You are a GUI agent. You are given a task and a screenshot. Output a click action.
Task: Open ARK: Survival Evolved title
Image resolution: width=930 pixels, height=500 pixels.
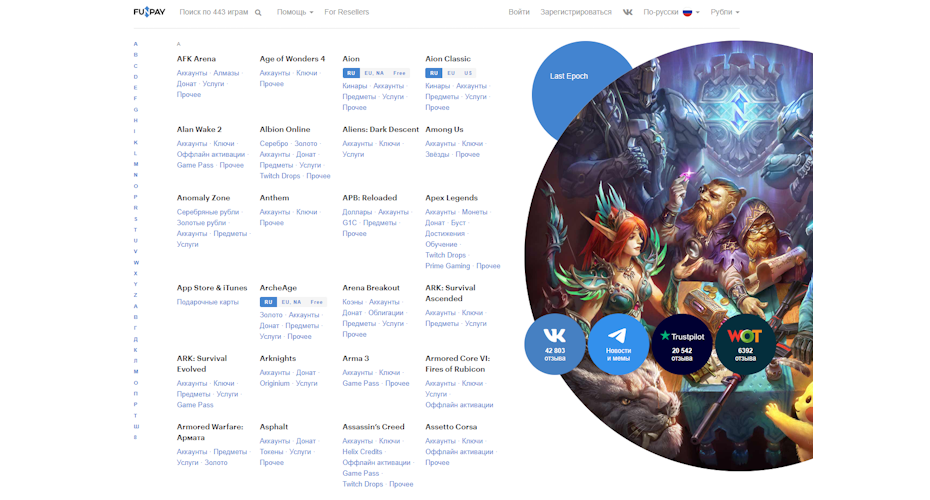point(202,364)
